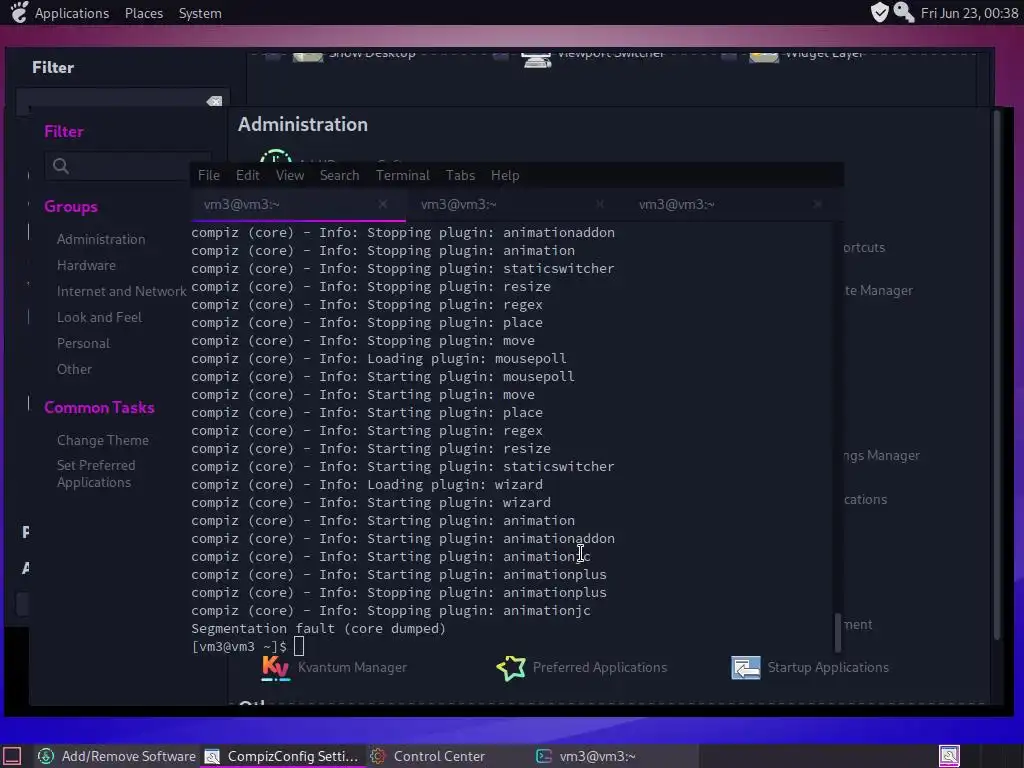
Task: Click the CompizConfig taskbar icon
Action: (x=212, y=756)
